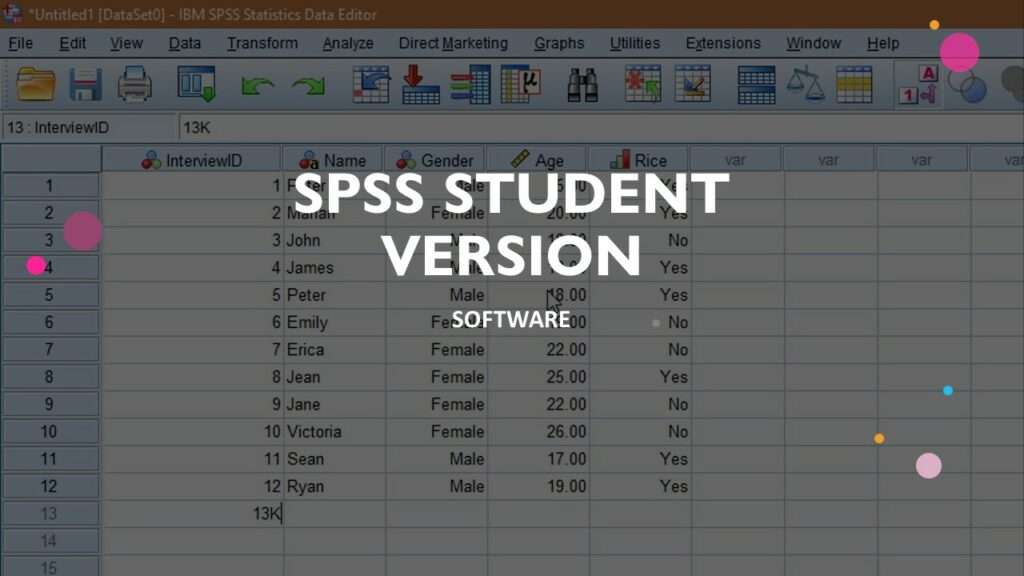Select row 8 header
This screenshot has width=1024, height=576.
50,377
